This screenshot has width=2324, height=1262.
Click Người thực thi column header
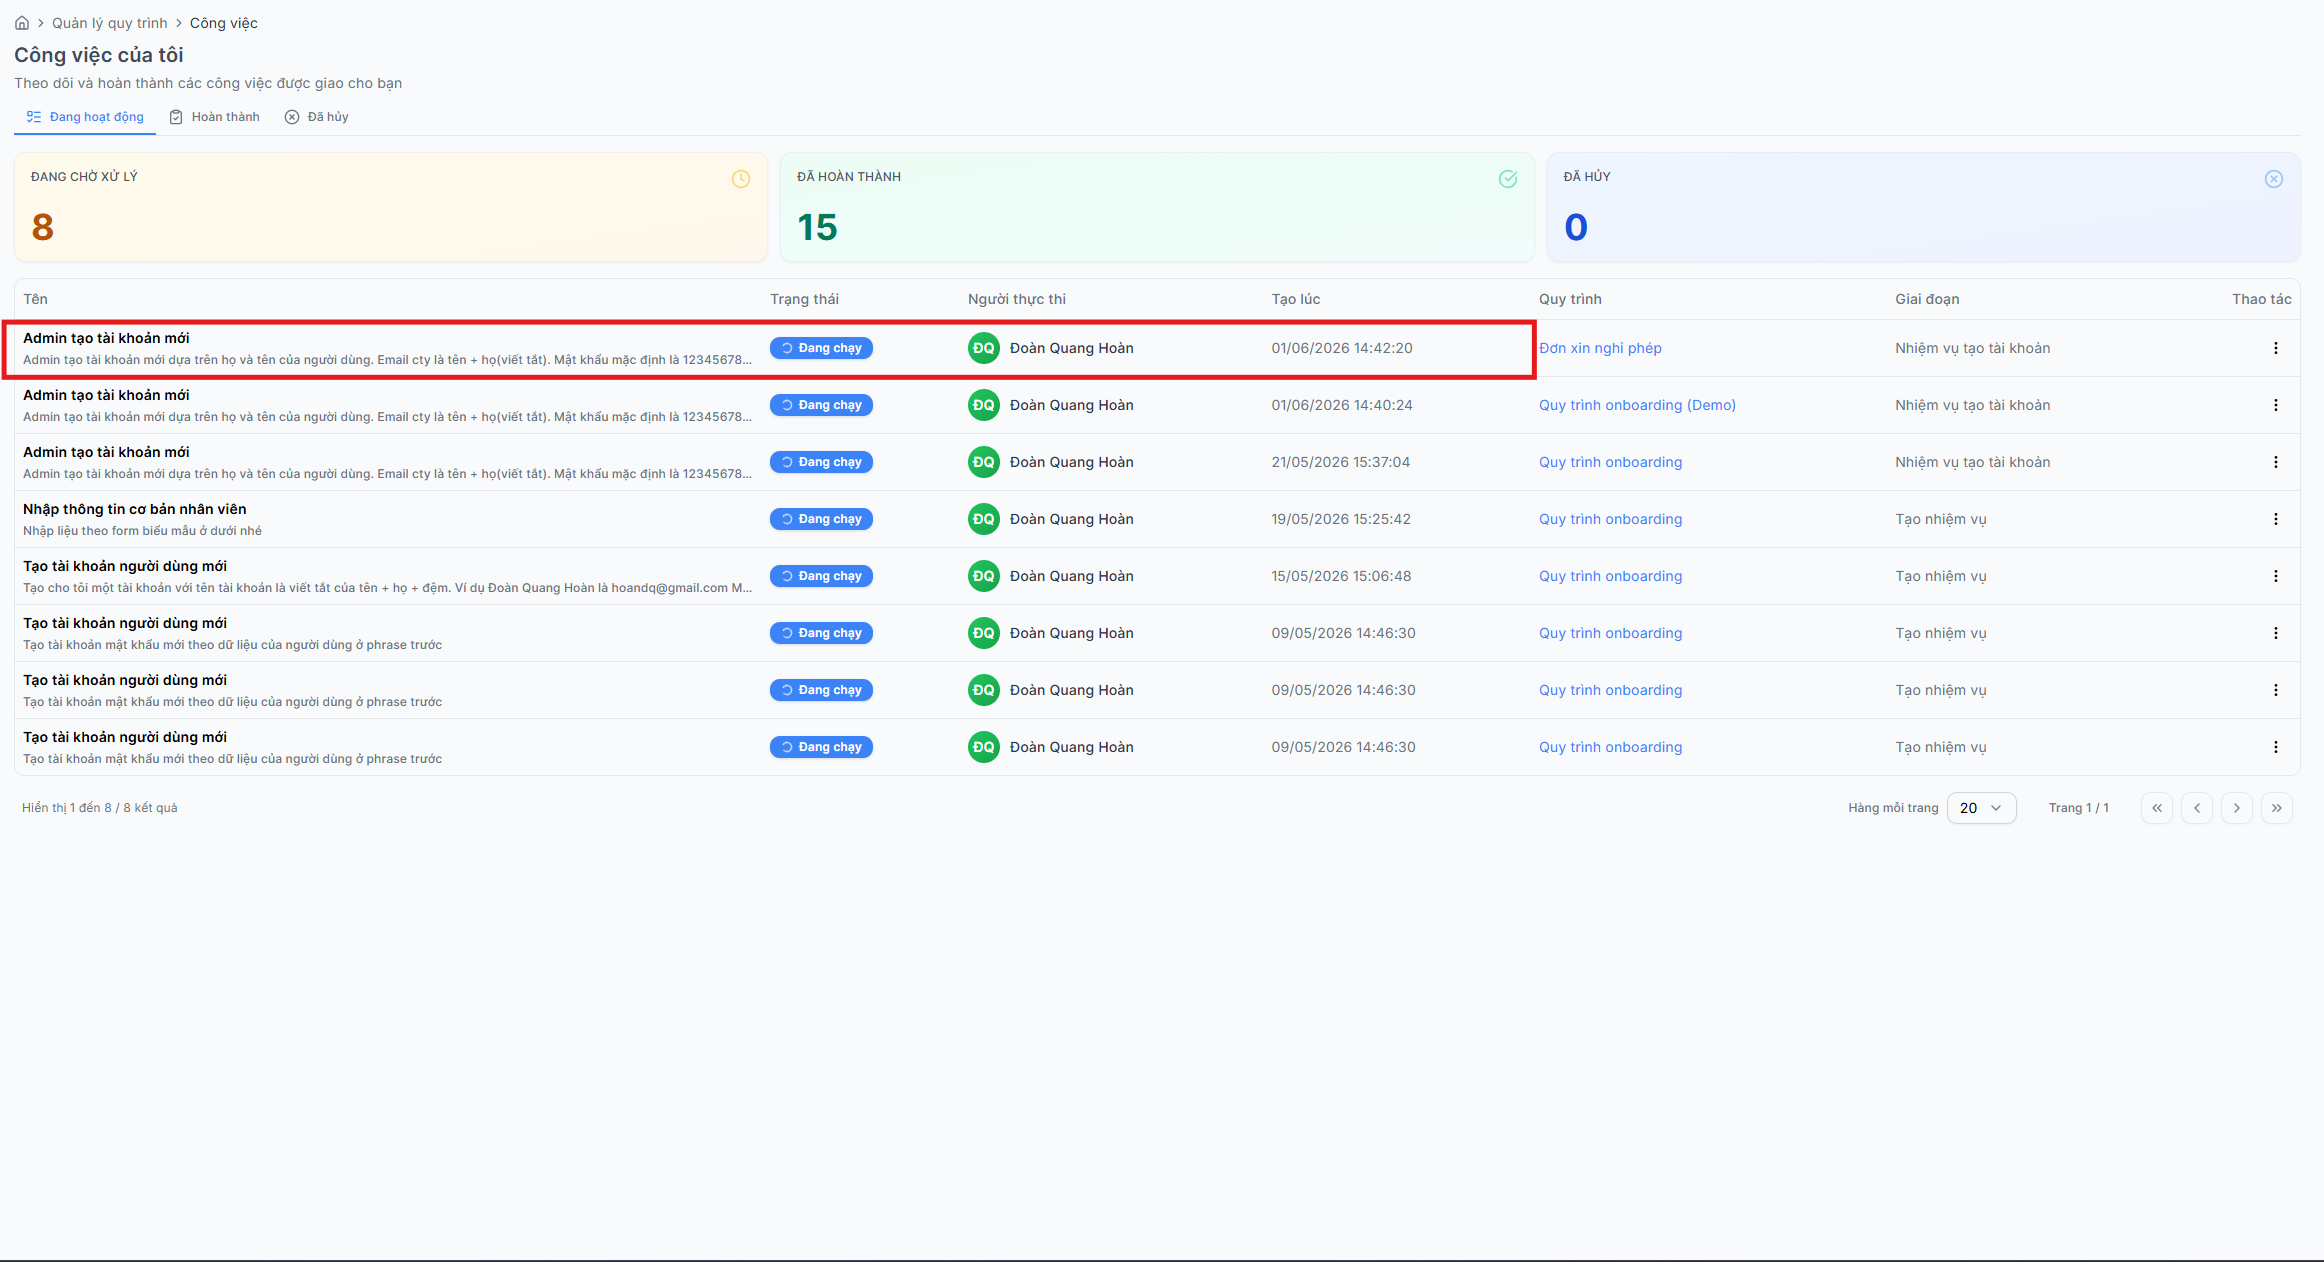pyautogui.click(x=1017, y=299)
